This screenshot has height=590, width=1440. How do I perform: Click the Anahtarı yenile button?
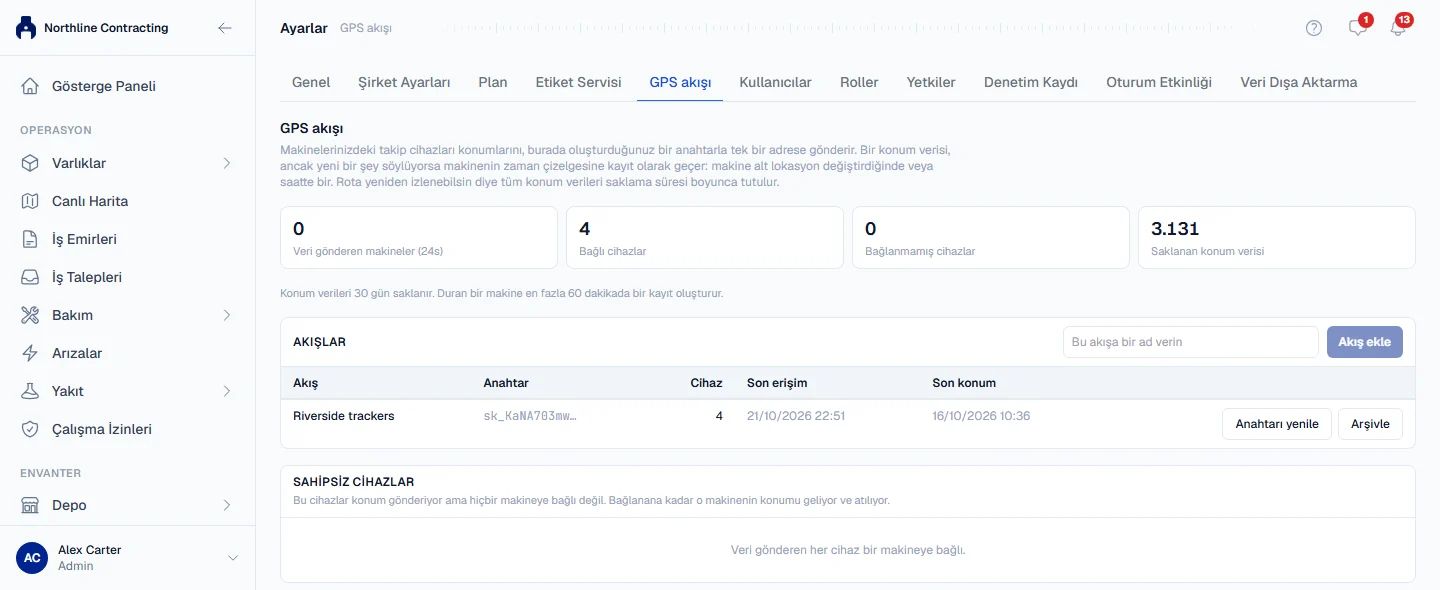click(x=1277, y=424)
